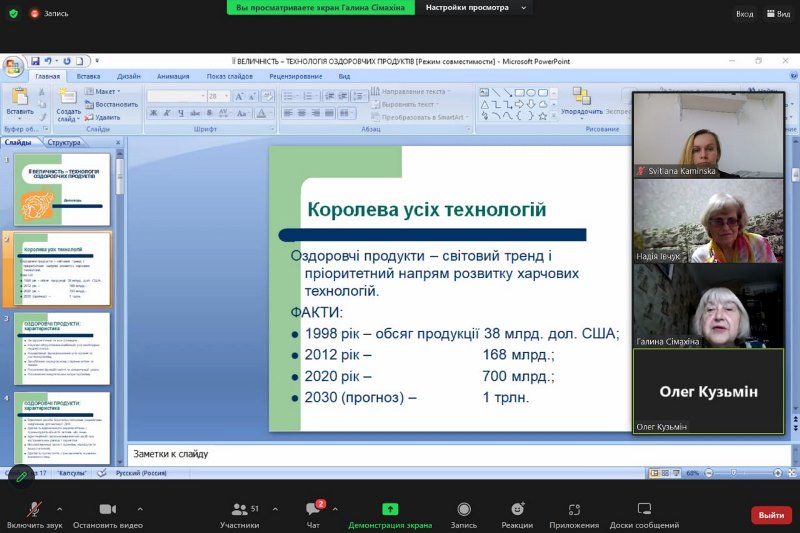Start recording with the Запись button
The width and height of the screenshot is (800, 533).
pyautogui.click(x=464, y=510)
